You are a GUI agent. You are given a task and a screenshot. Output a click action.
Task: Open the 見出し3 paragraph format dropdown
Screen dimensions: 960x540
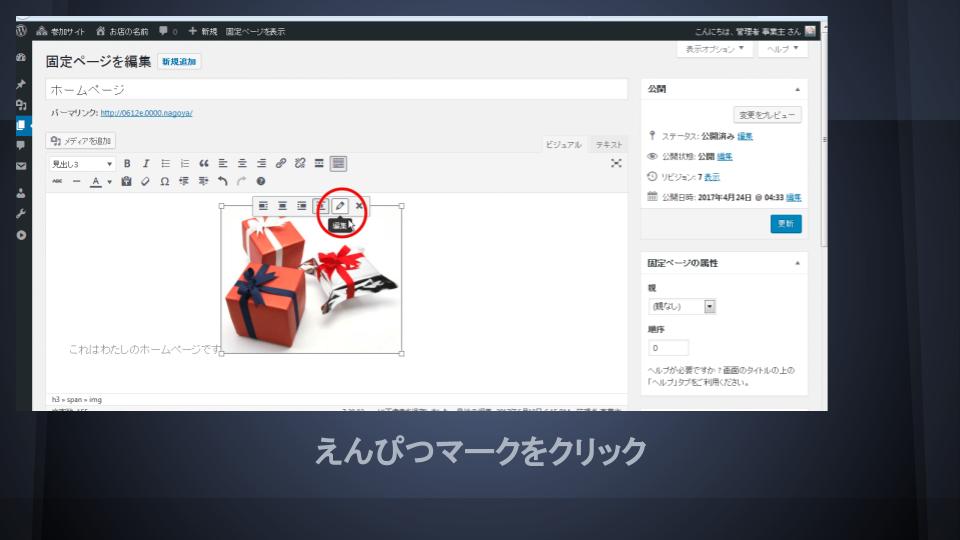(x=83, y=163)
